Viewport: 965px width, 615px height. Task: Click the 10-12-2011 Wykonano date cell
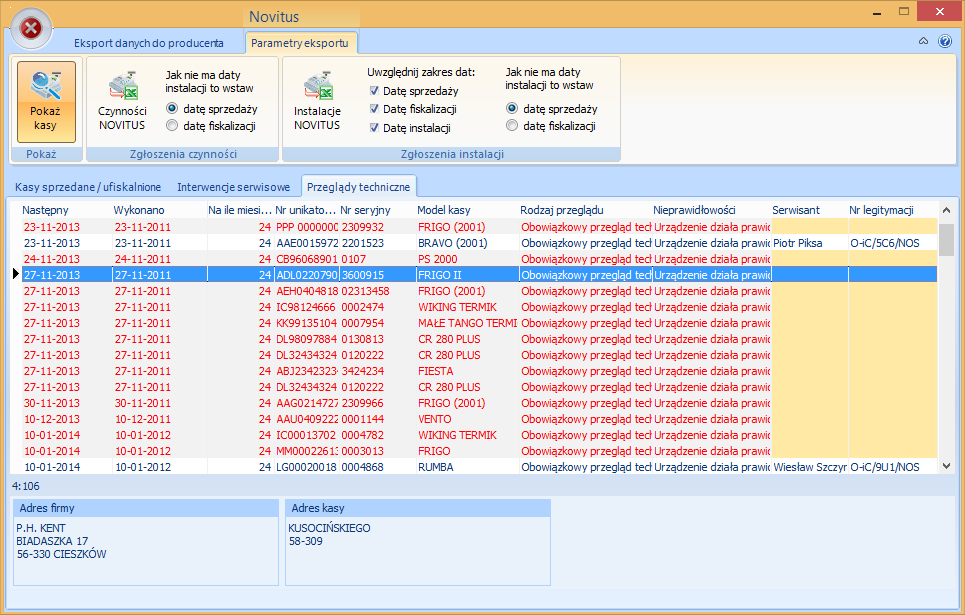tap(159, 419)
